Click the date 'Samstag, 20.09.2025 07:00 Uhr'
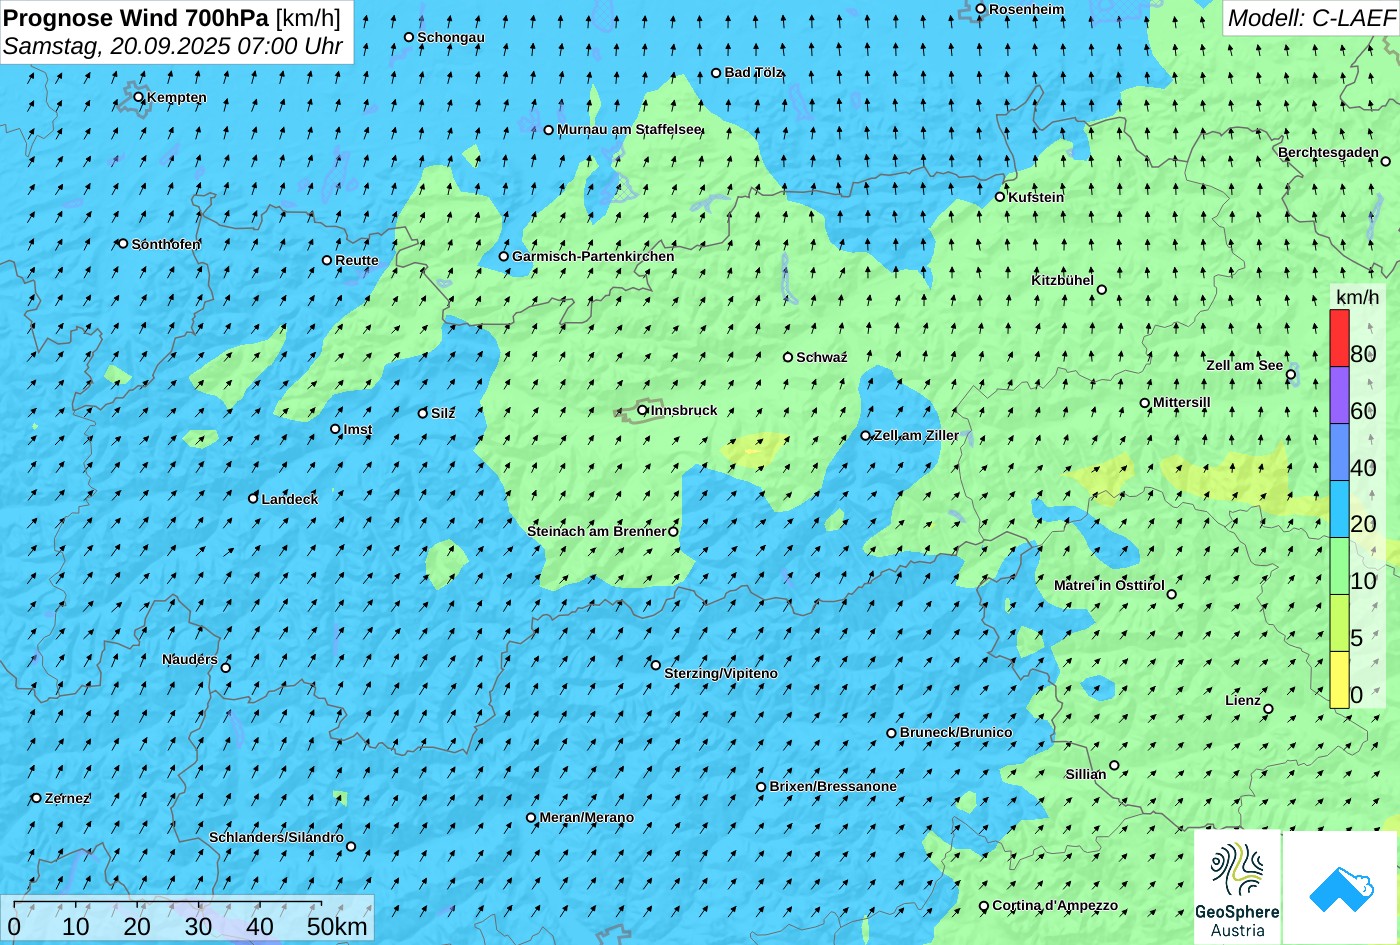Screen dimensions: 1400x945 point(173,46)
